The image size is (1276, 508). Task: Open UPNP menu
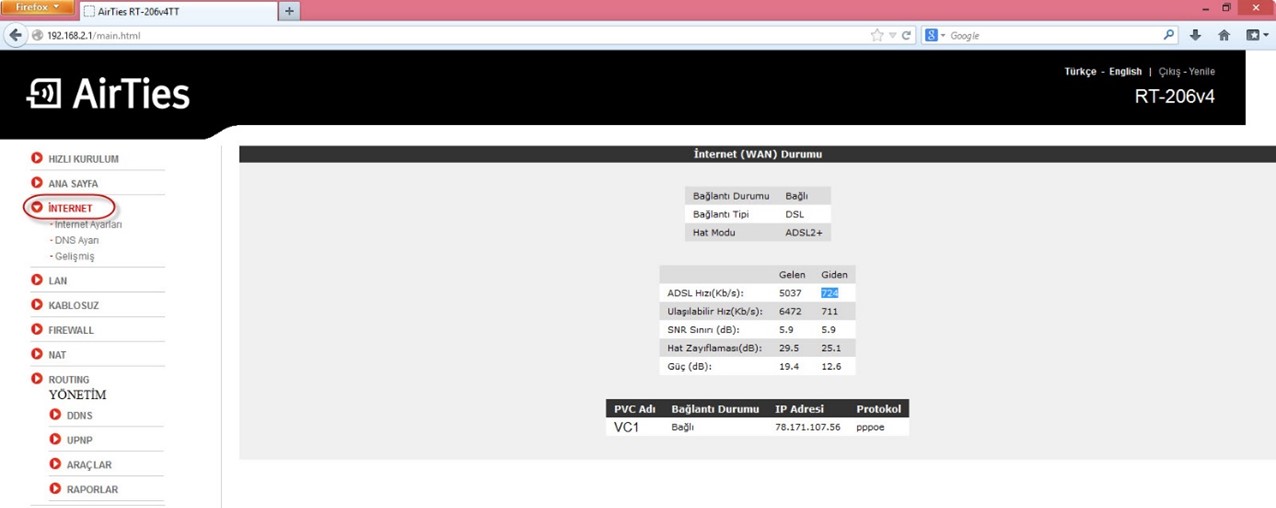[80, 440]
